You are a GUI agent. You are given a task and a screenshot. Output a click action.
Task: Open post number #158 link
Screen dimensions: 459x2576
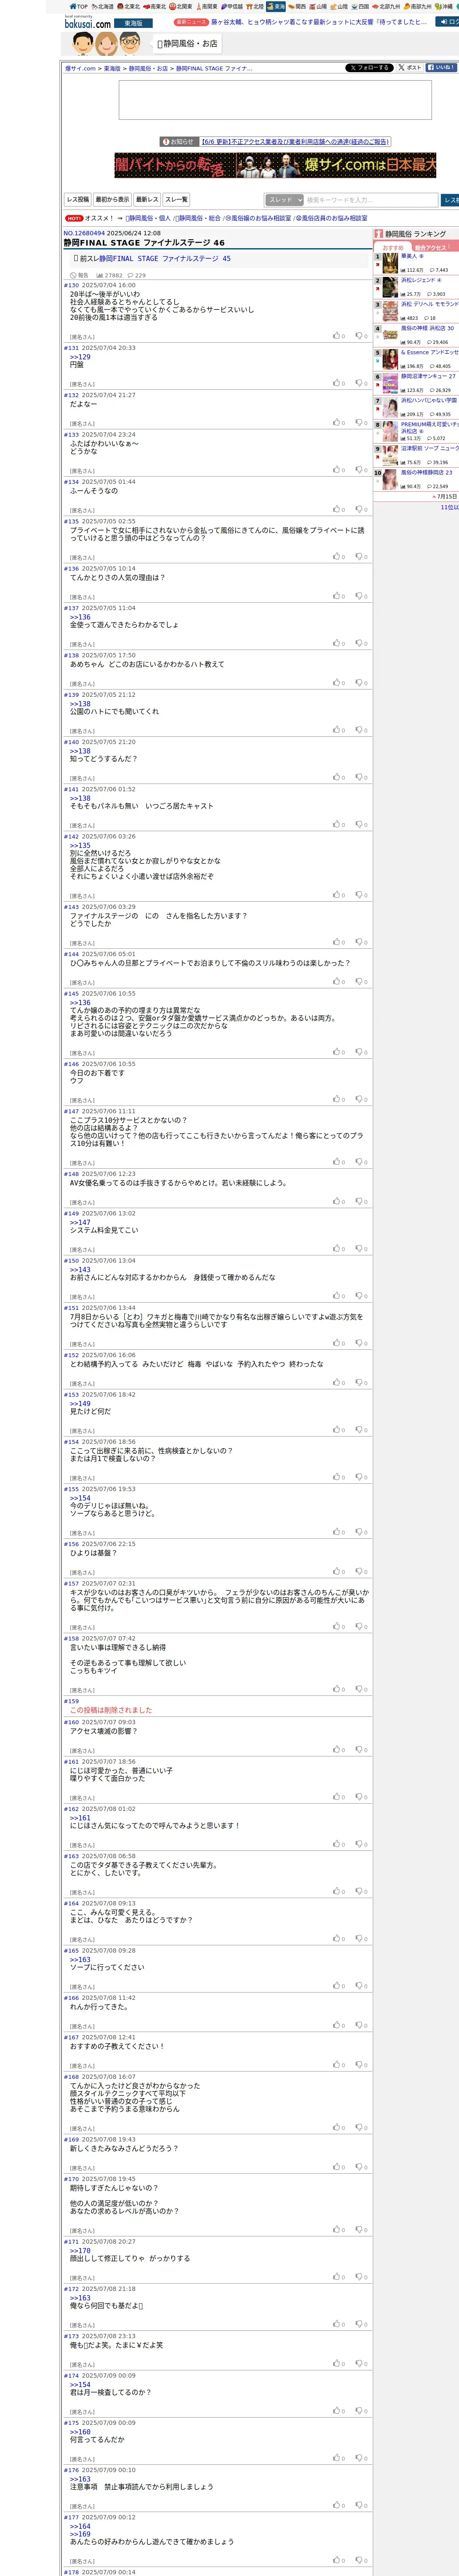pyautogui.click(x=71, y=1639)
